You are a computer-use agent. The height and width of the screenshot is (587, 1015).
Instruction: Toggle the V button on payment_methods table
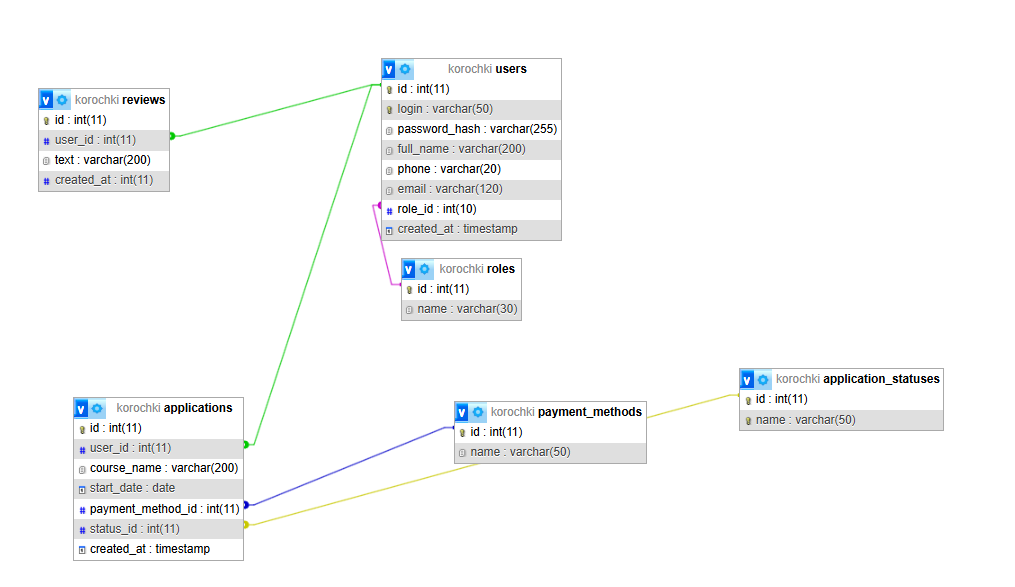pos(462,412)
